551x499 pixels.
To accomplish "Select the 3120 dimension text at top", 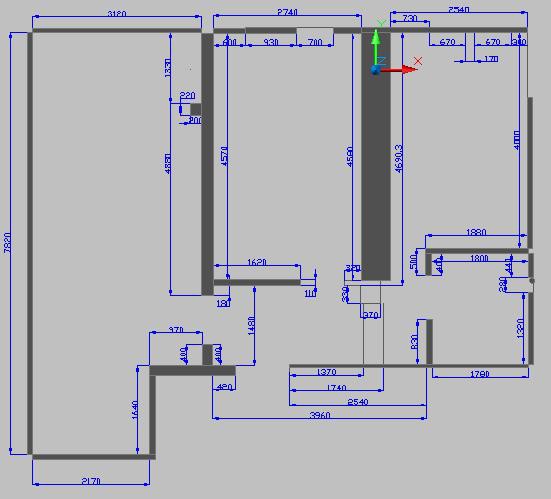I will point(117,14).
